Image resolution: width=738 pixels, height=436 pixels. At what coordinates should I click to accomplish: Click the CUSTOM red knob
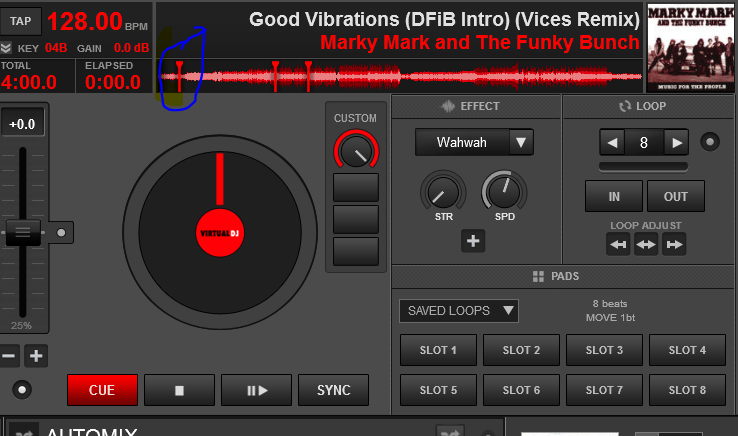click(x=356, y=151)
